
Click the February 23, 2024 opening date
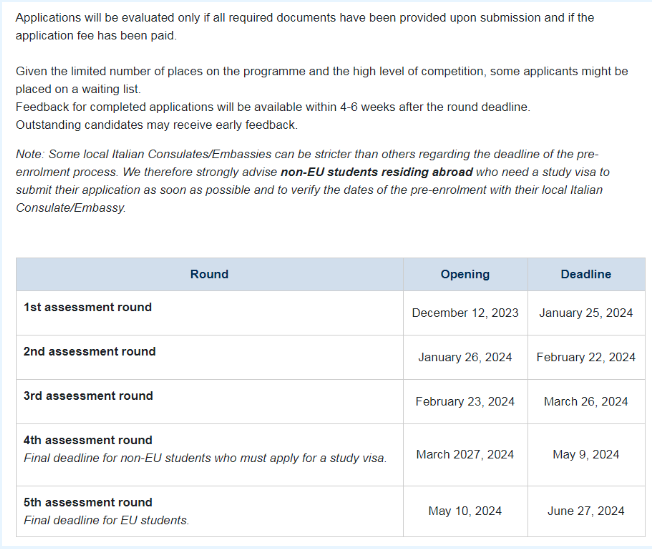(x=465, y=401)
